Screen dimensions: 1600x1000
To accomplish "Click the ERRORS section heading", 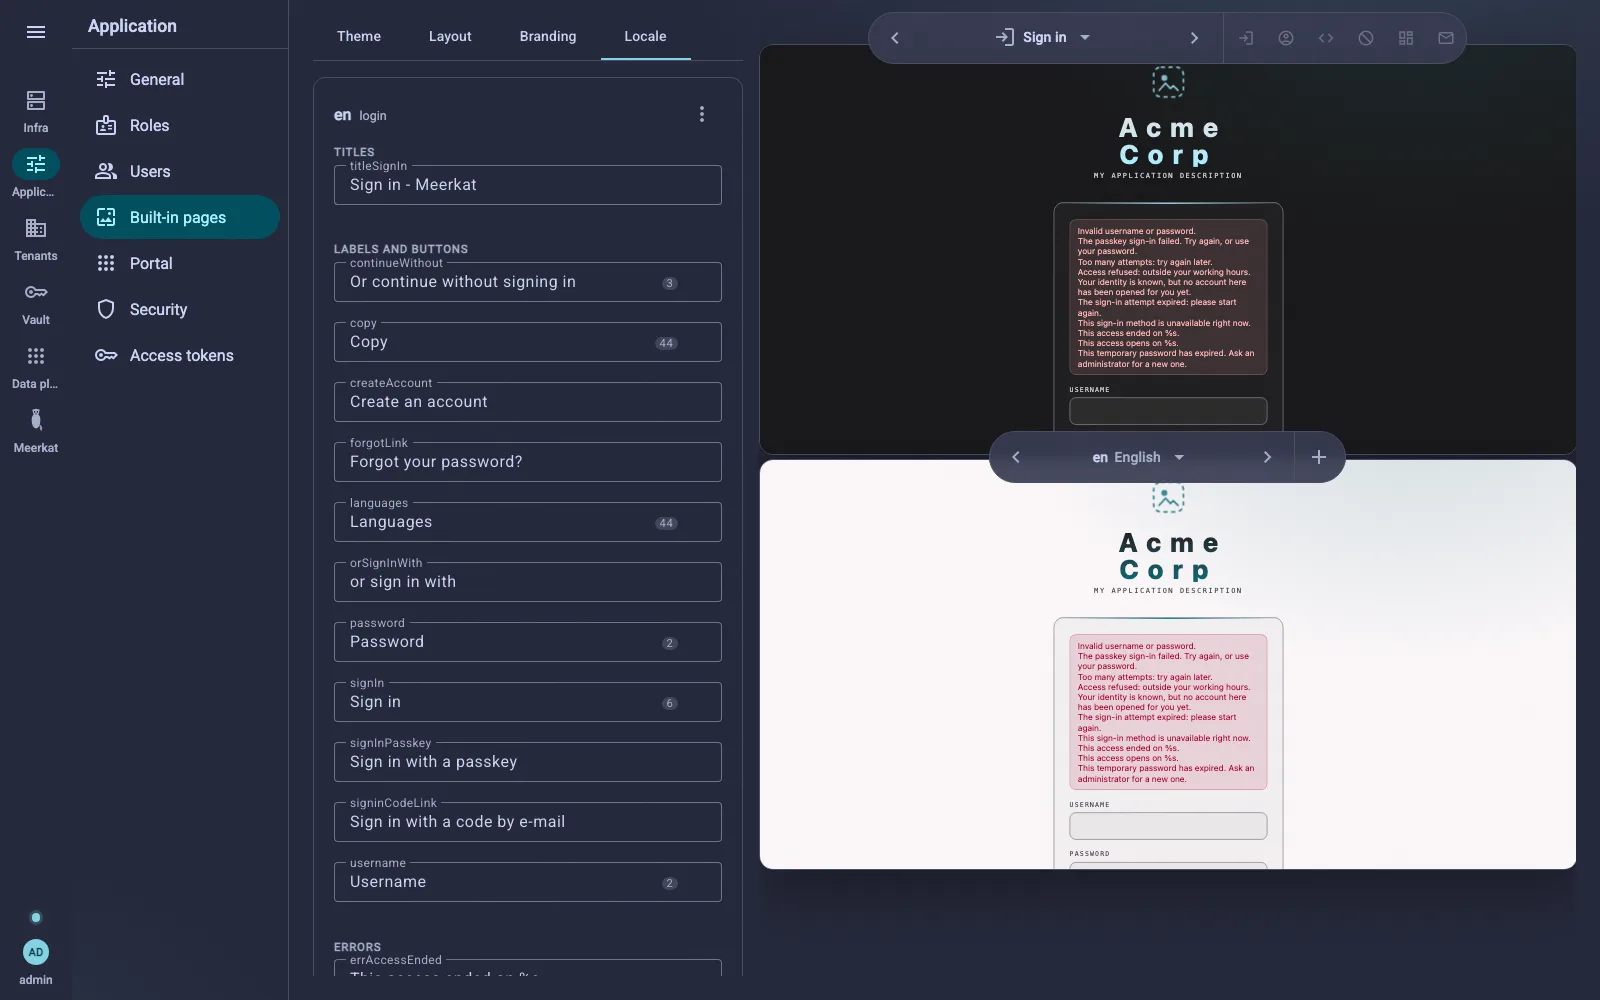I will (357, 947).
